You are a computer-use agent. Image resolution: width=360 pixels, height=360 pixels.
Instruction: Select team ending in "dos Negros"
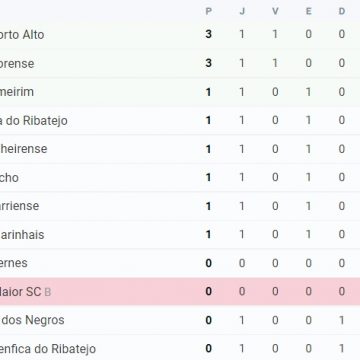point(32,320)
